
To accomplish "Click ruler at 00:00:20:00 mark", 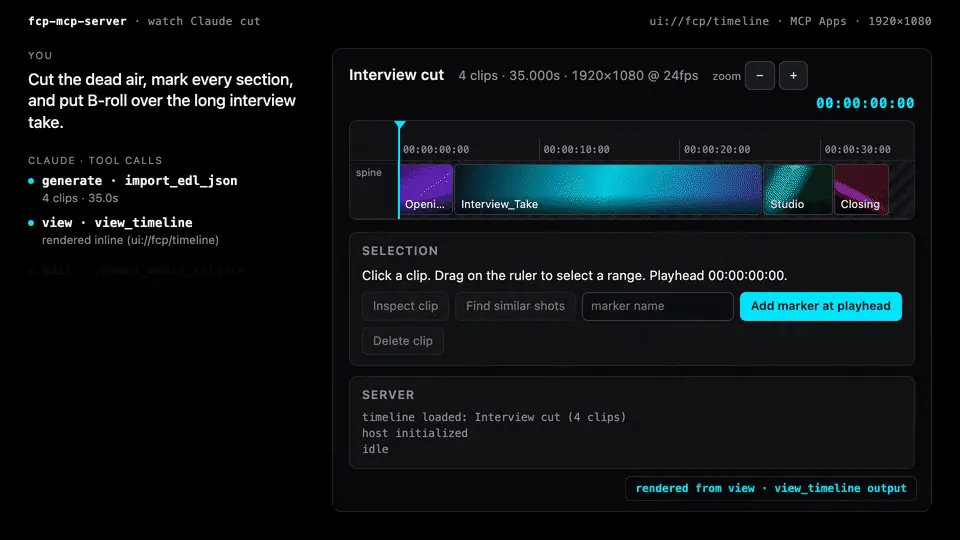I will pyautogui.click(x=717, y=149).
